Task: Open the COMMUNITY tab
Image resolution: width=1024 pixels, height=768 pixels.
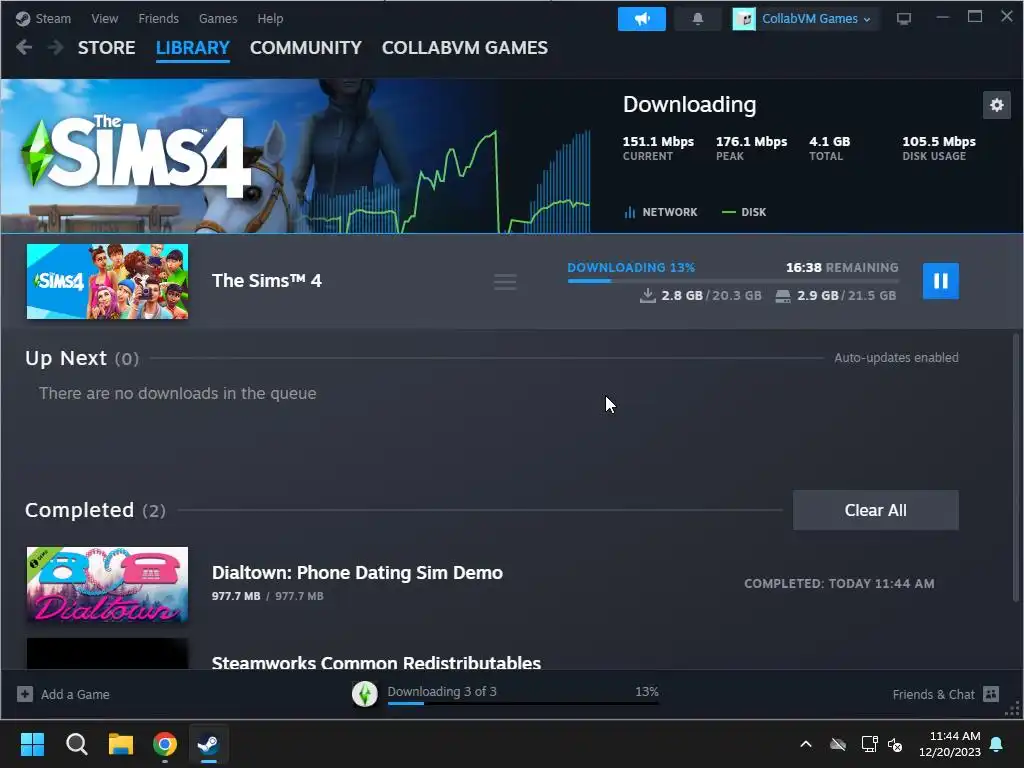Action: click(306, 48)
